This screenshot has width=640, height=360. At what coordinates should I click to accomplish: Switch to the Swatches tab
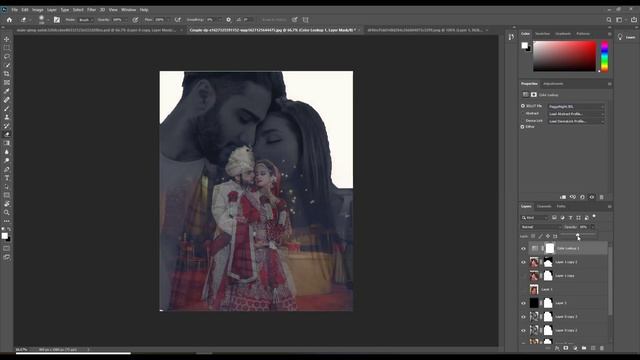click(542, 34)
